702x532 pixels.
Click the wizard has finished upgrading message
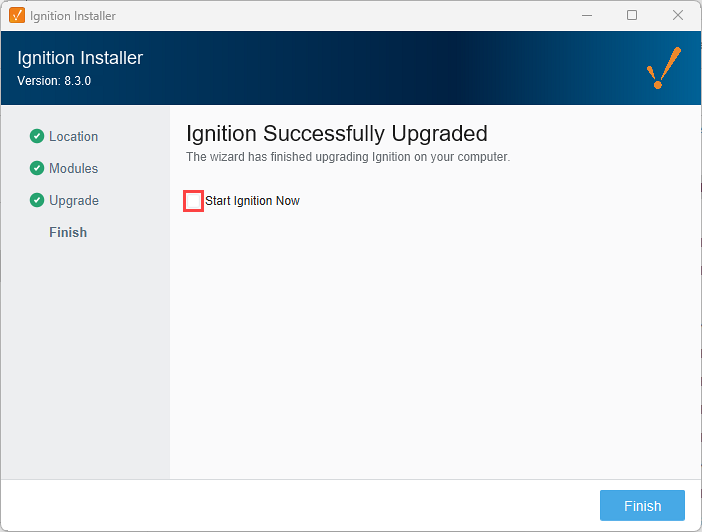(x=348, y=157)
